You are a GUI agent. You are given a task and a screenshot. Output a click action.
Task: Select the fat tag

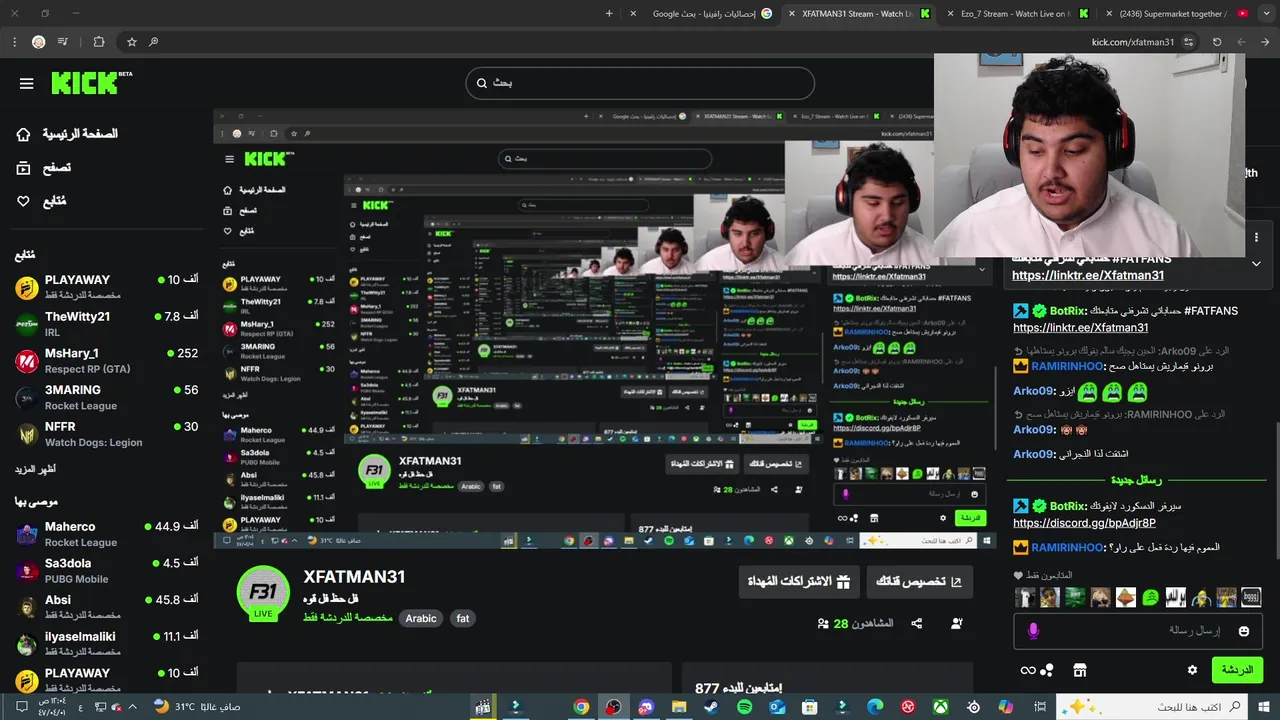coord(463,618)
